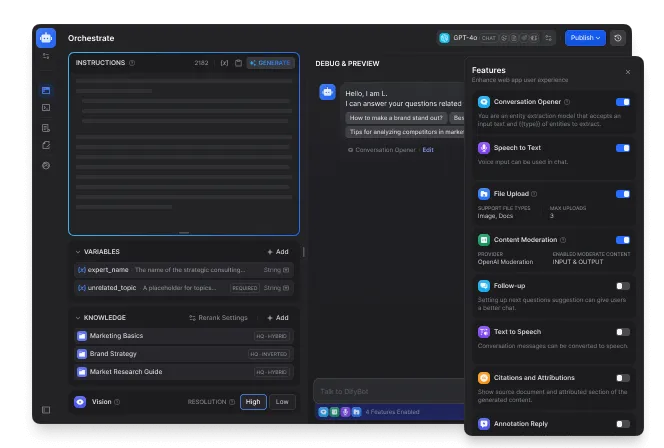Turn on Citations and Attributions toggle
The image size is (664, 448).
(622, 378)
